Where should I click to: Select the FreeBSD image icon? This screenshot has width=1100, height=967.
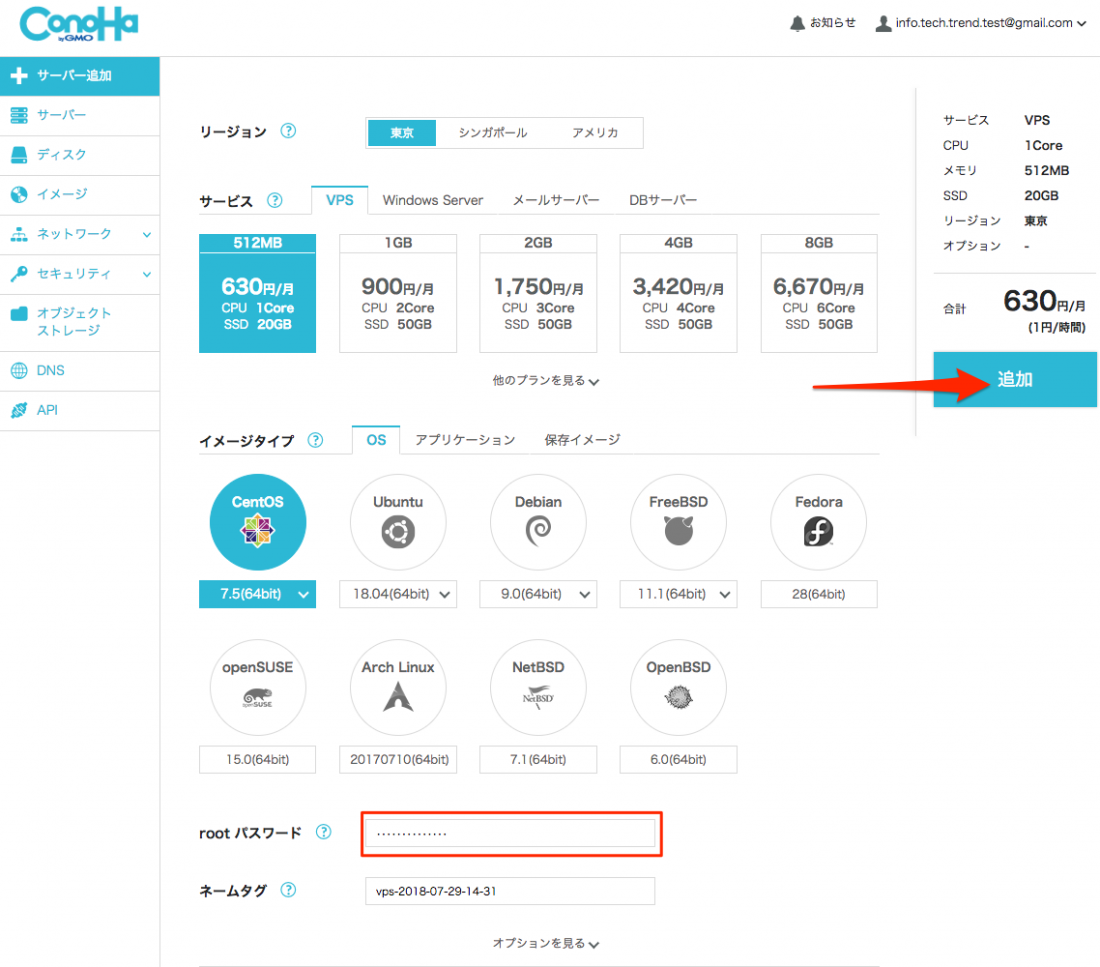[678, 522]
